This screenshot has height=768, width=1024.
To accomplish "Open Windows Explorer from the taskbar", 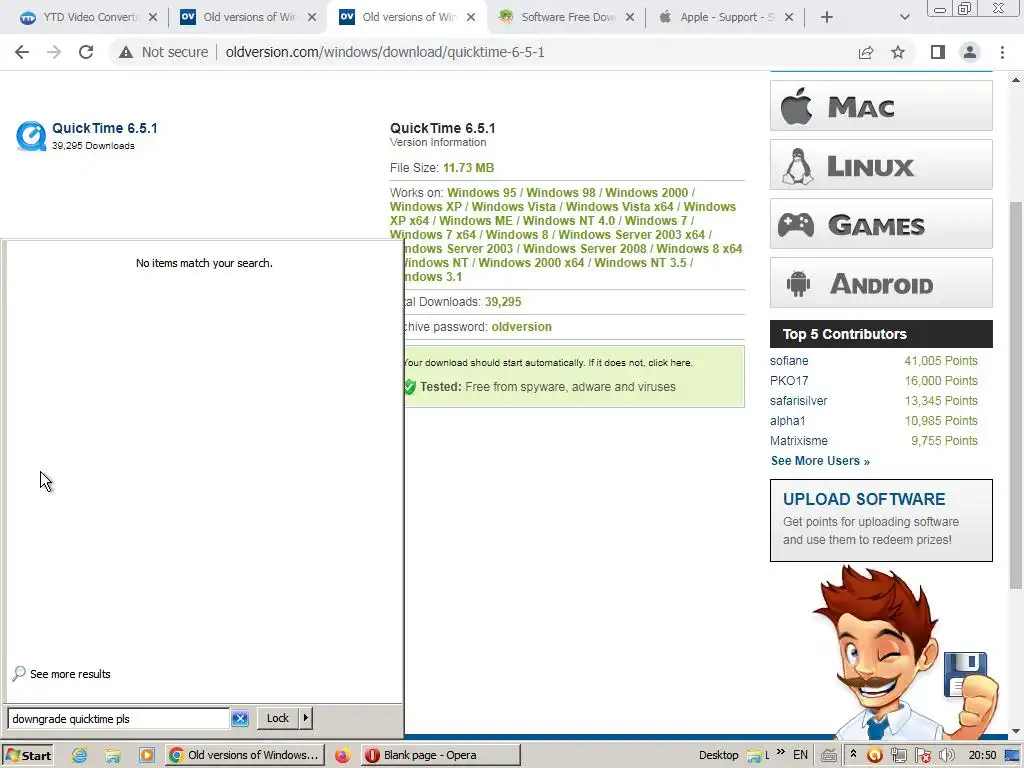I will point(113,756).
